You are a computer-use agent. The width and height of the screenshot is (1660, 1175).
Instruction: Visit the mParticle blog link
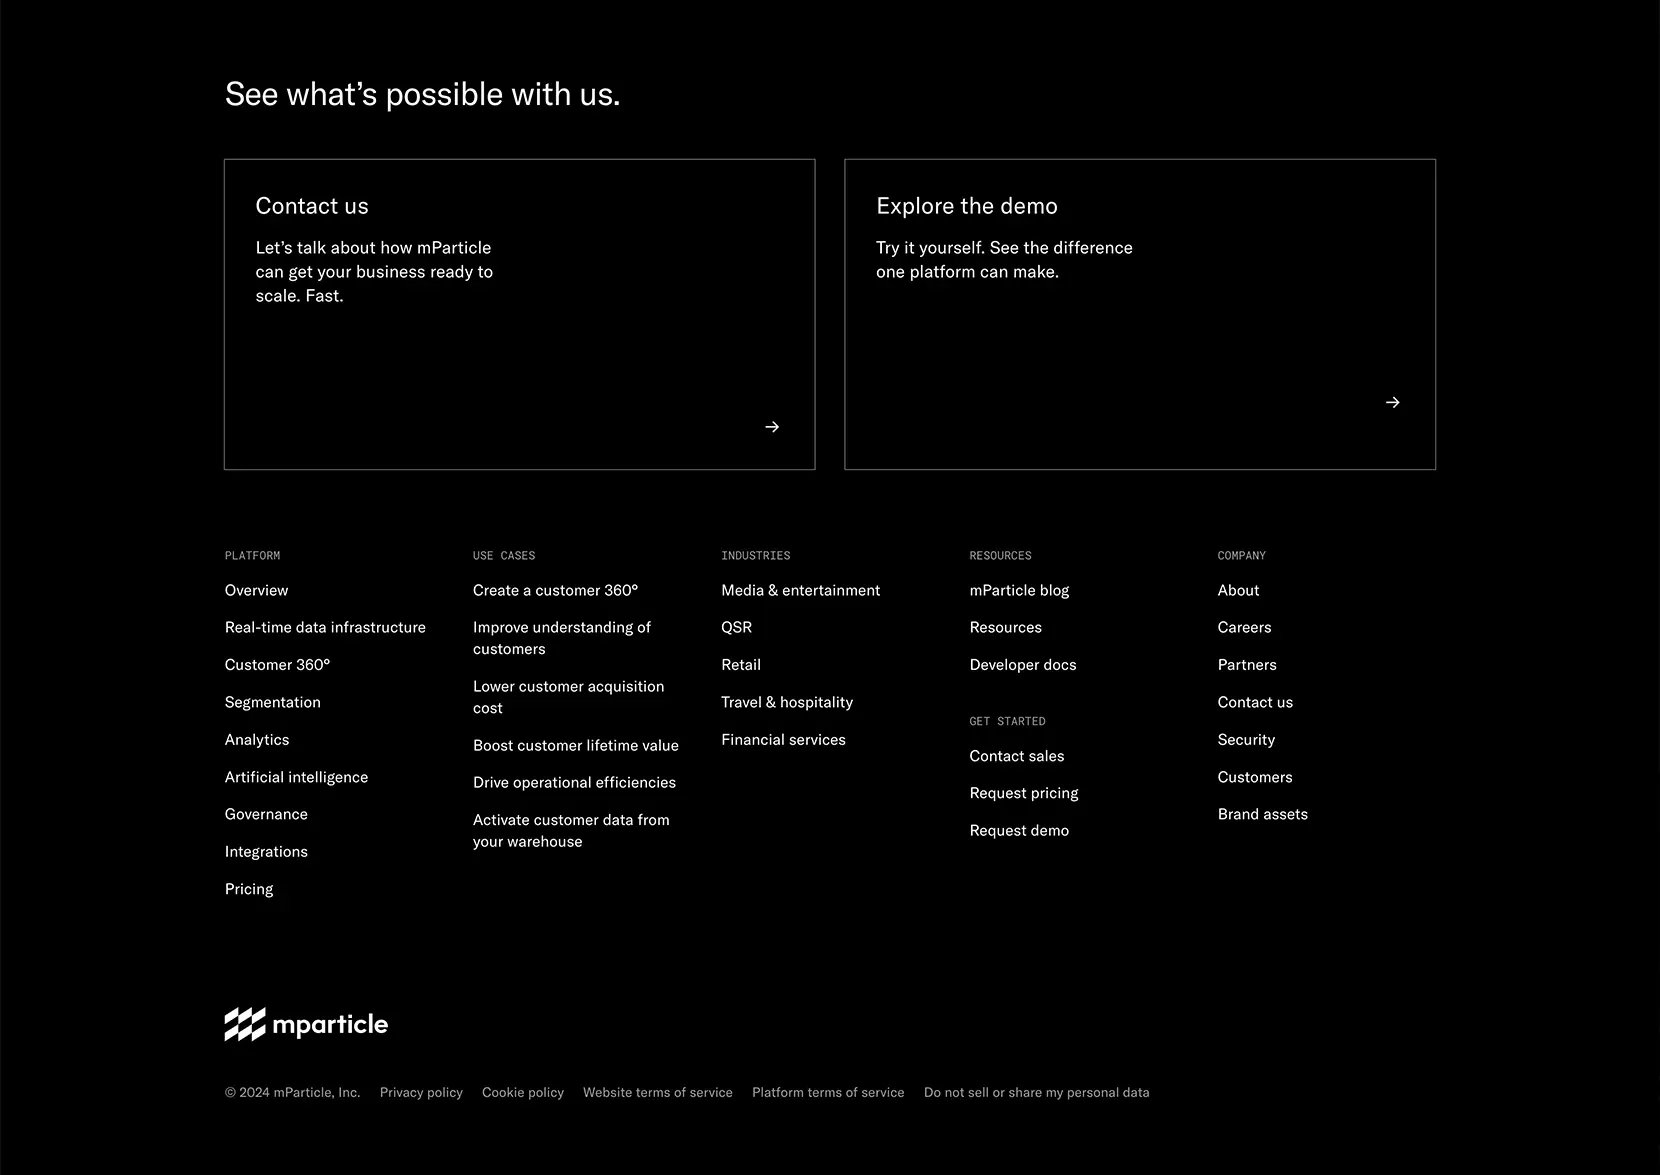coord(1019,590)
